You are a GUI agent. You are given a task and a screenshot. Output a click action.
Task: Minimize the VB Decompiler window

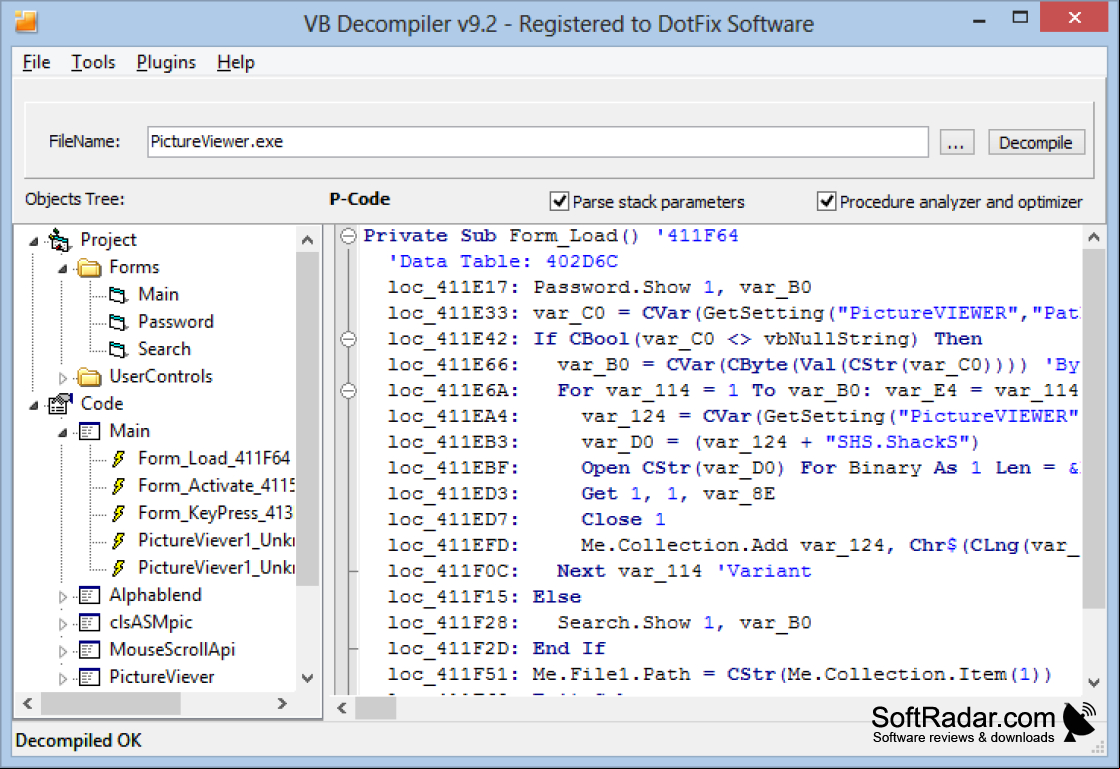tap(979, 19)
